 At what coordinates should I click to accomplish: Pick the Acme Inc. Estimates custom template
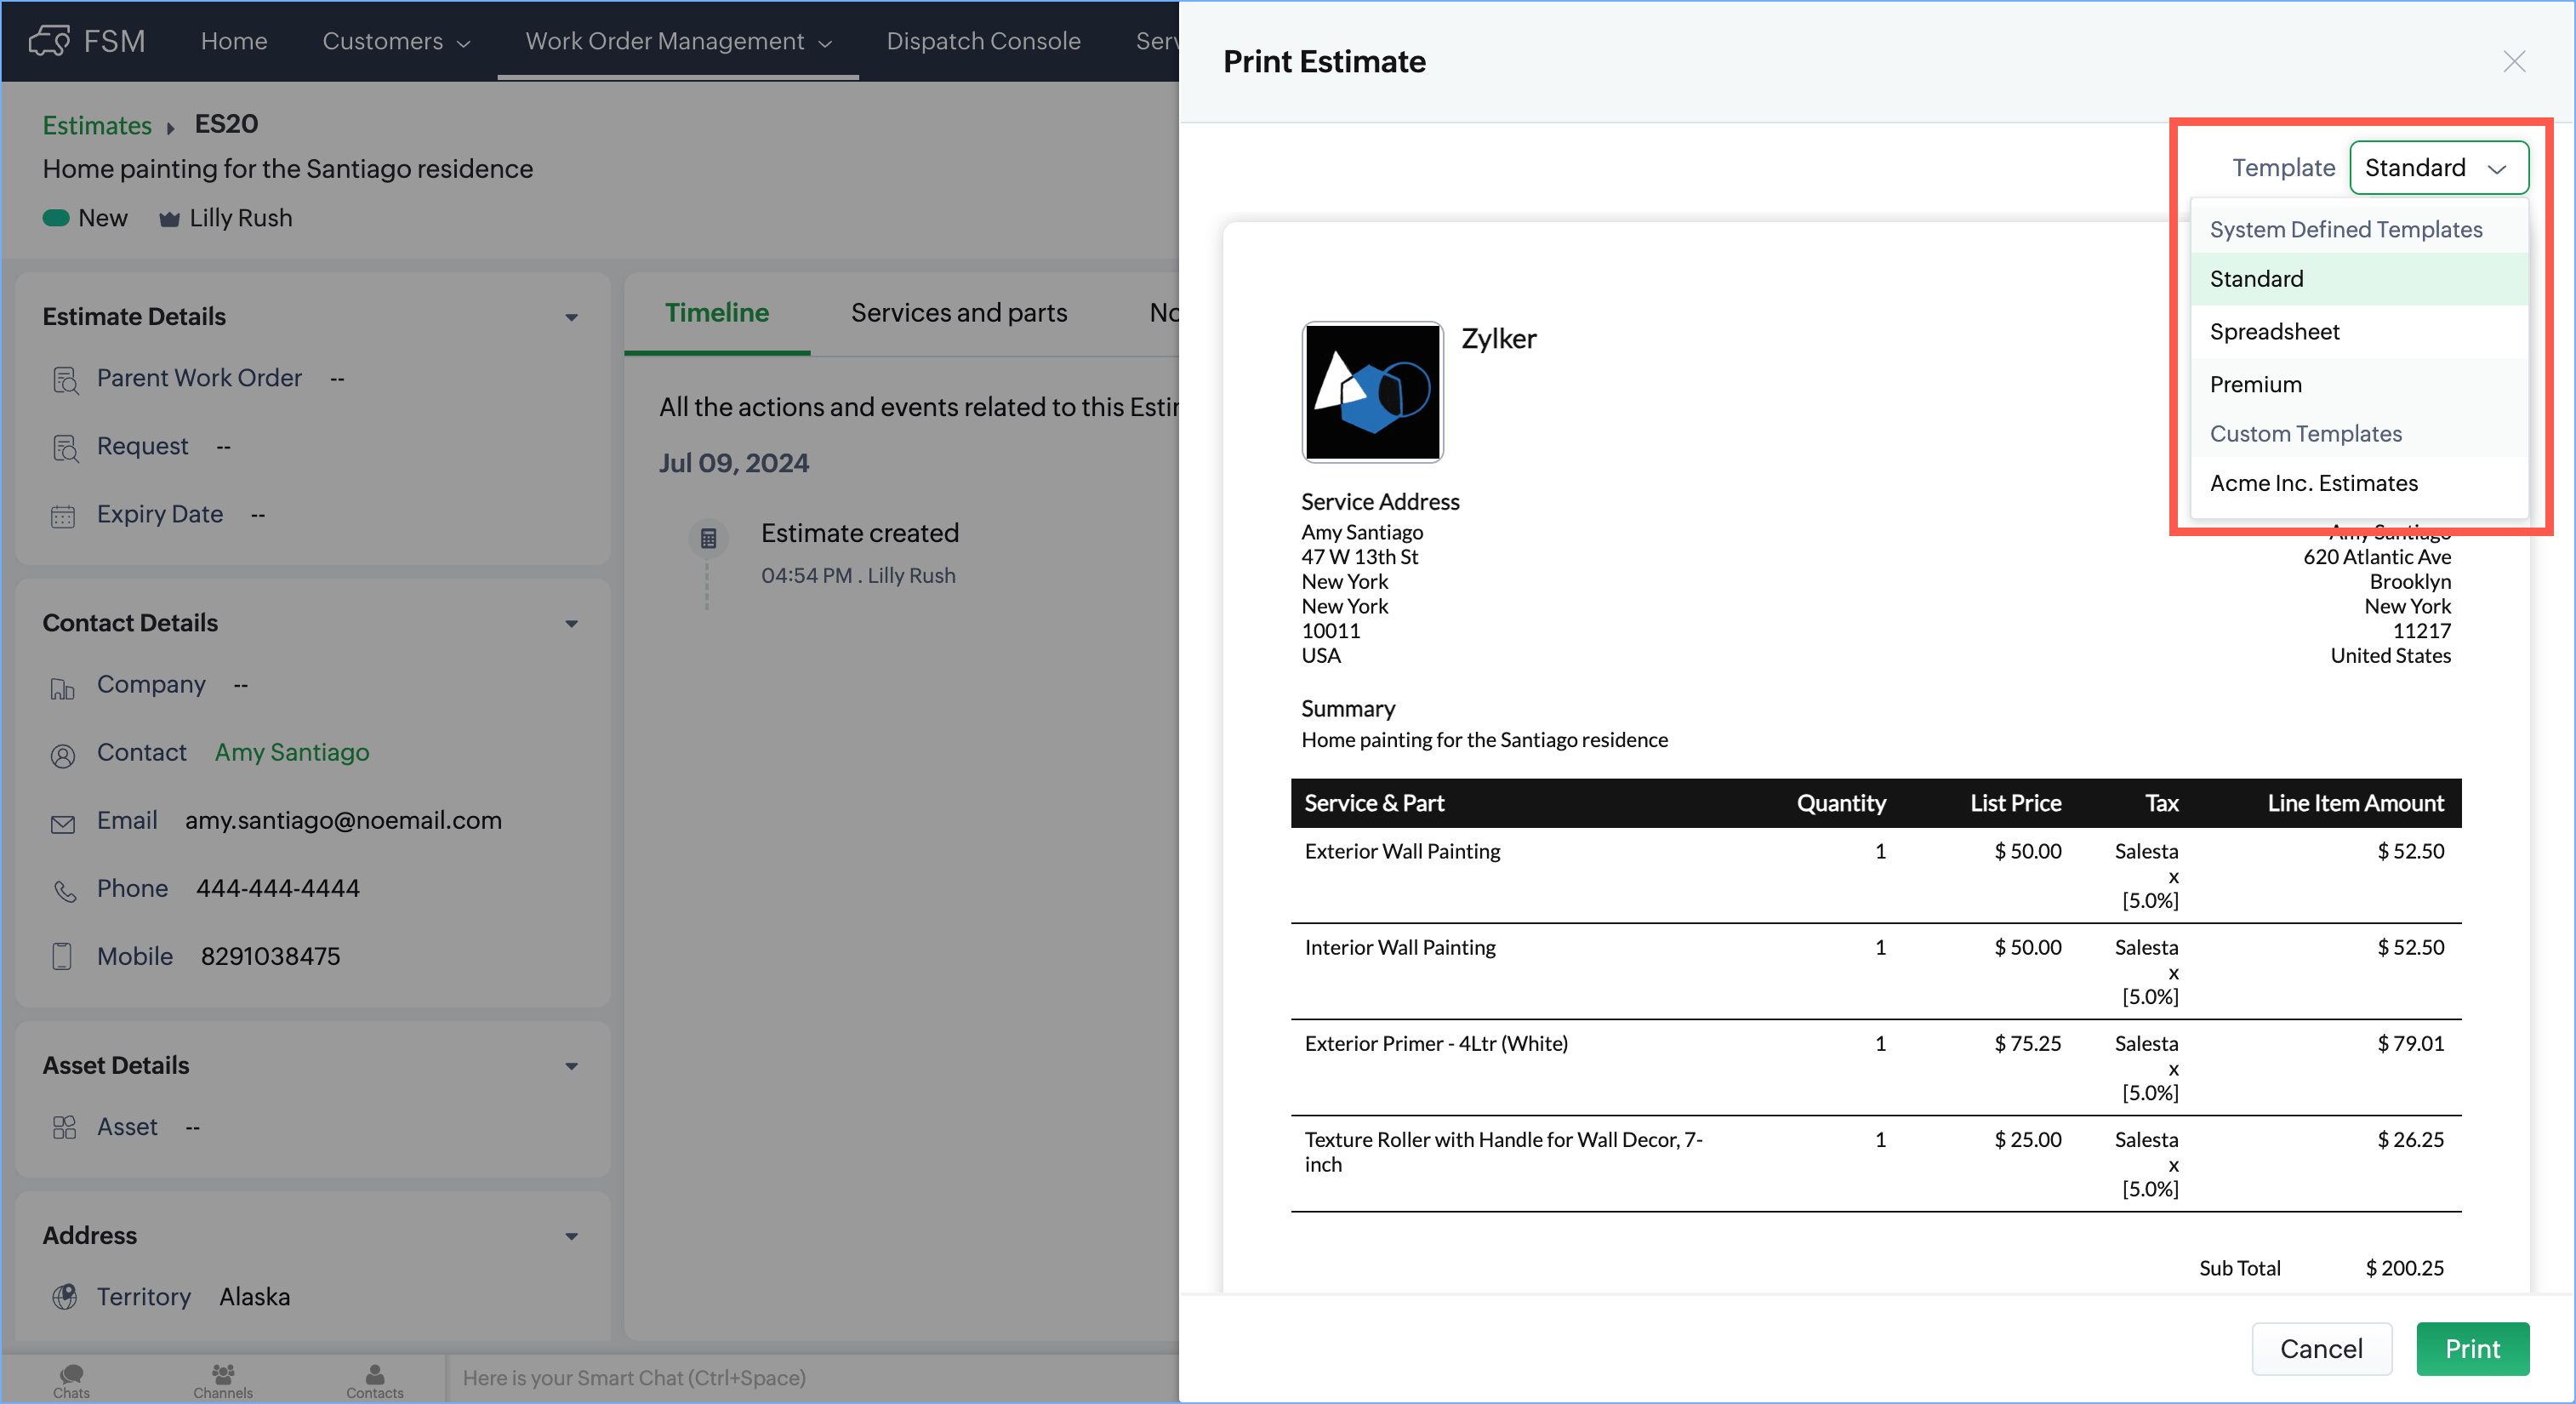tap(2313, 484)
